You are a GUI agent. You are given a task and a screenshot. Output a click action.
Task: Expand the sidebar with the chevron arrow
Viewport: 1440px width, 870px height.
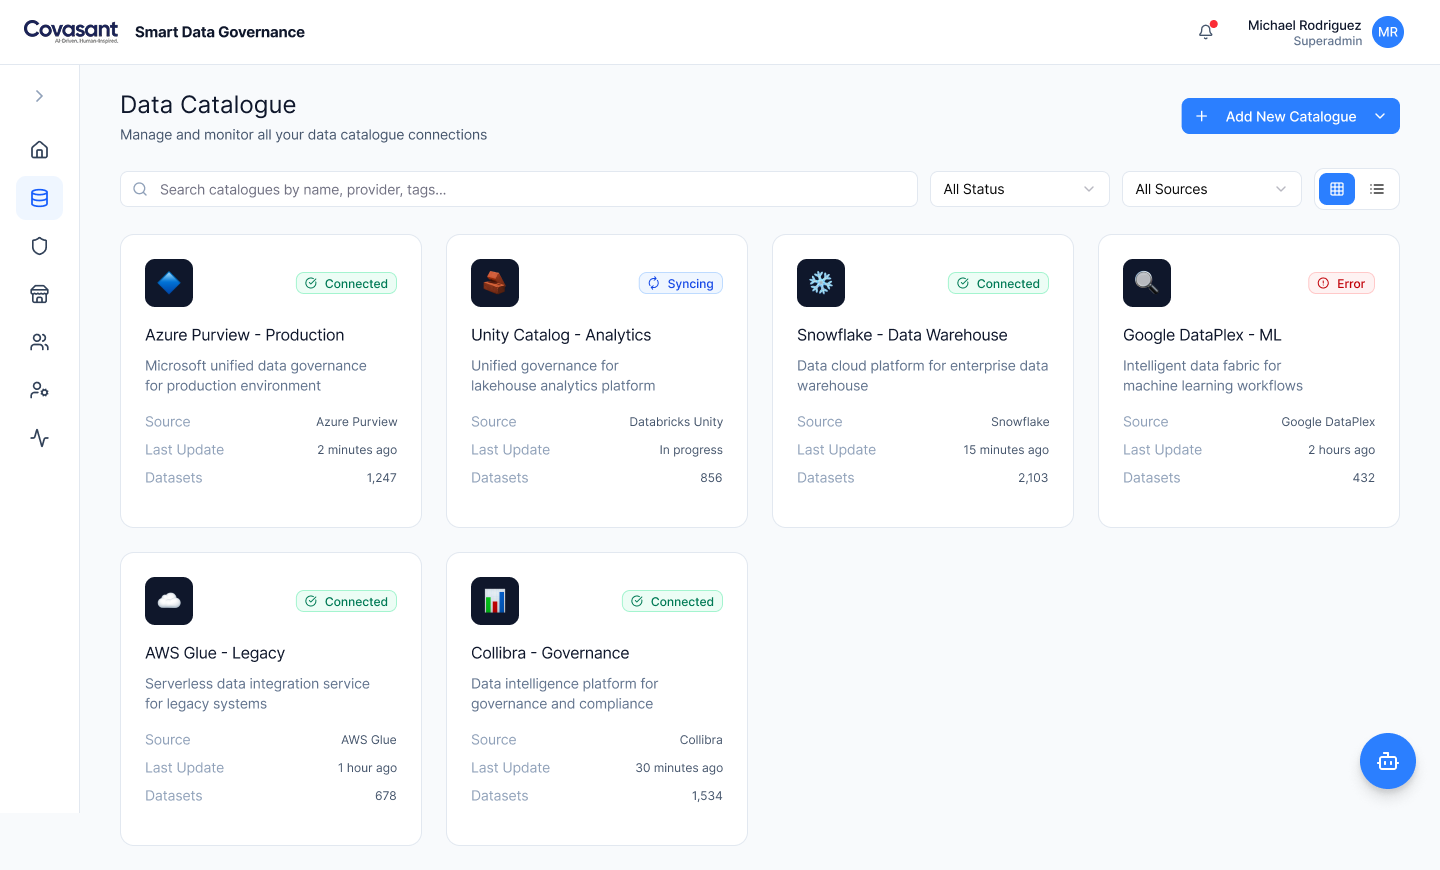(39, 96)
